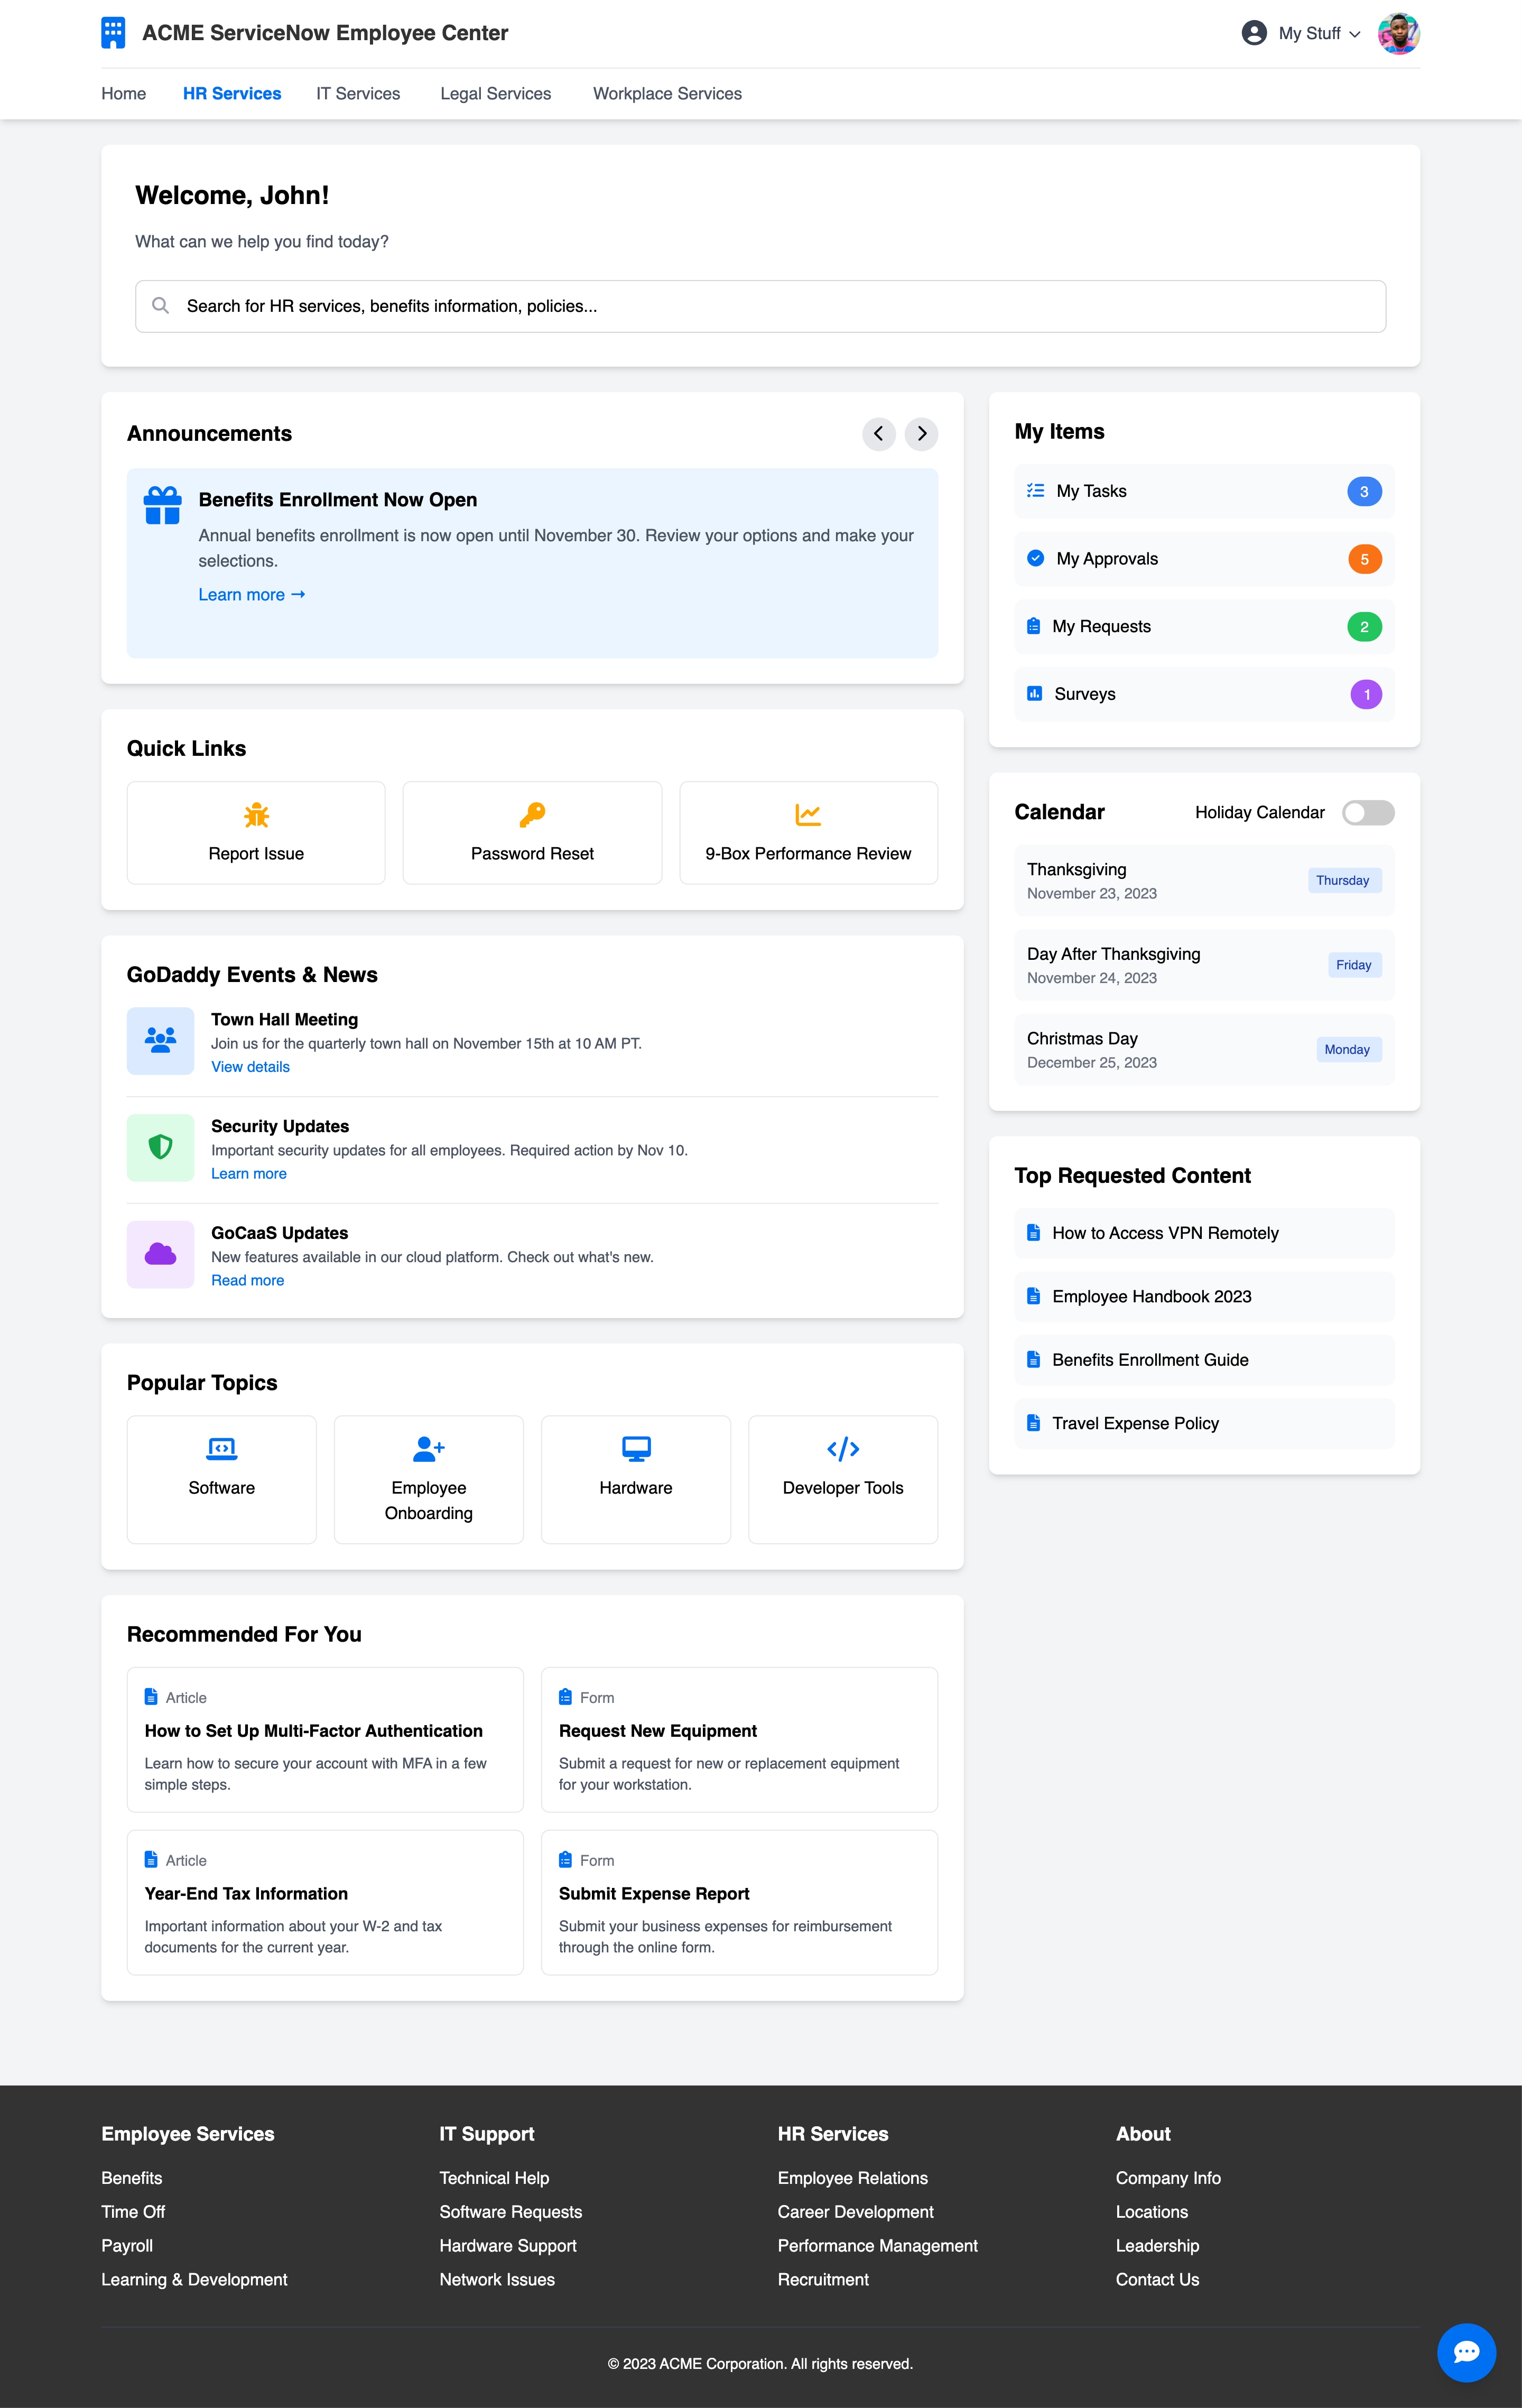Click the shield icon beside Security Updates
1522x2408 pixels.
(160, 1147)
